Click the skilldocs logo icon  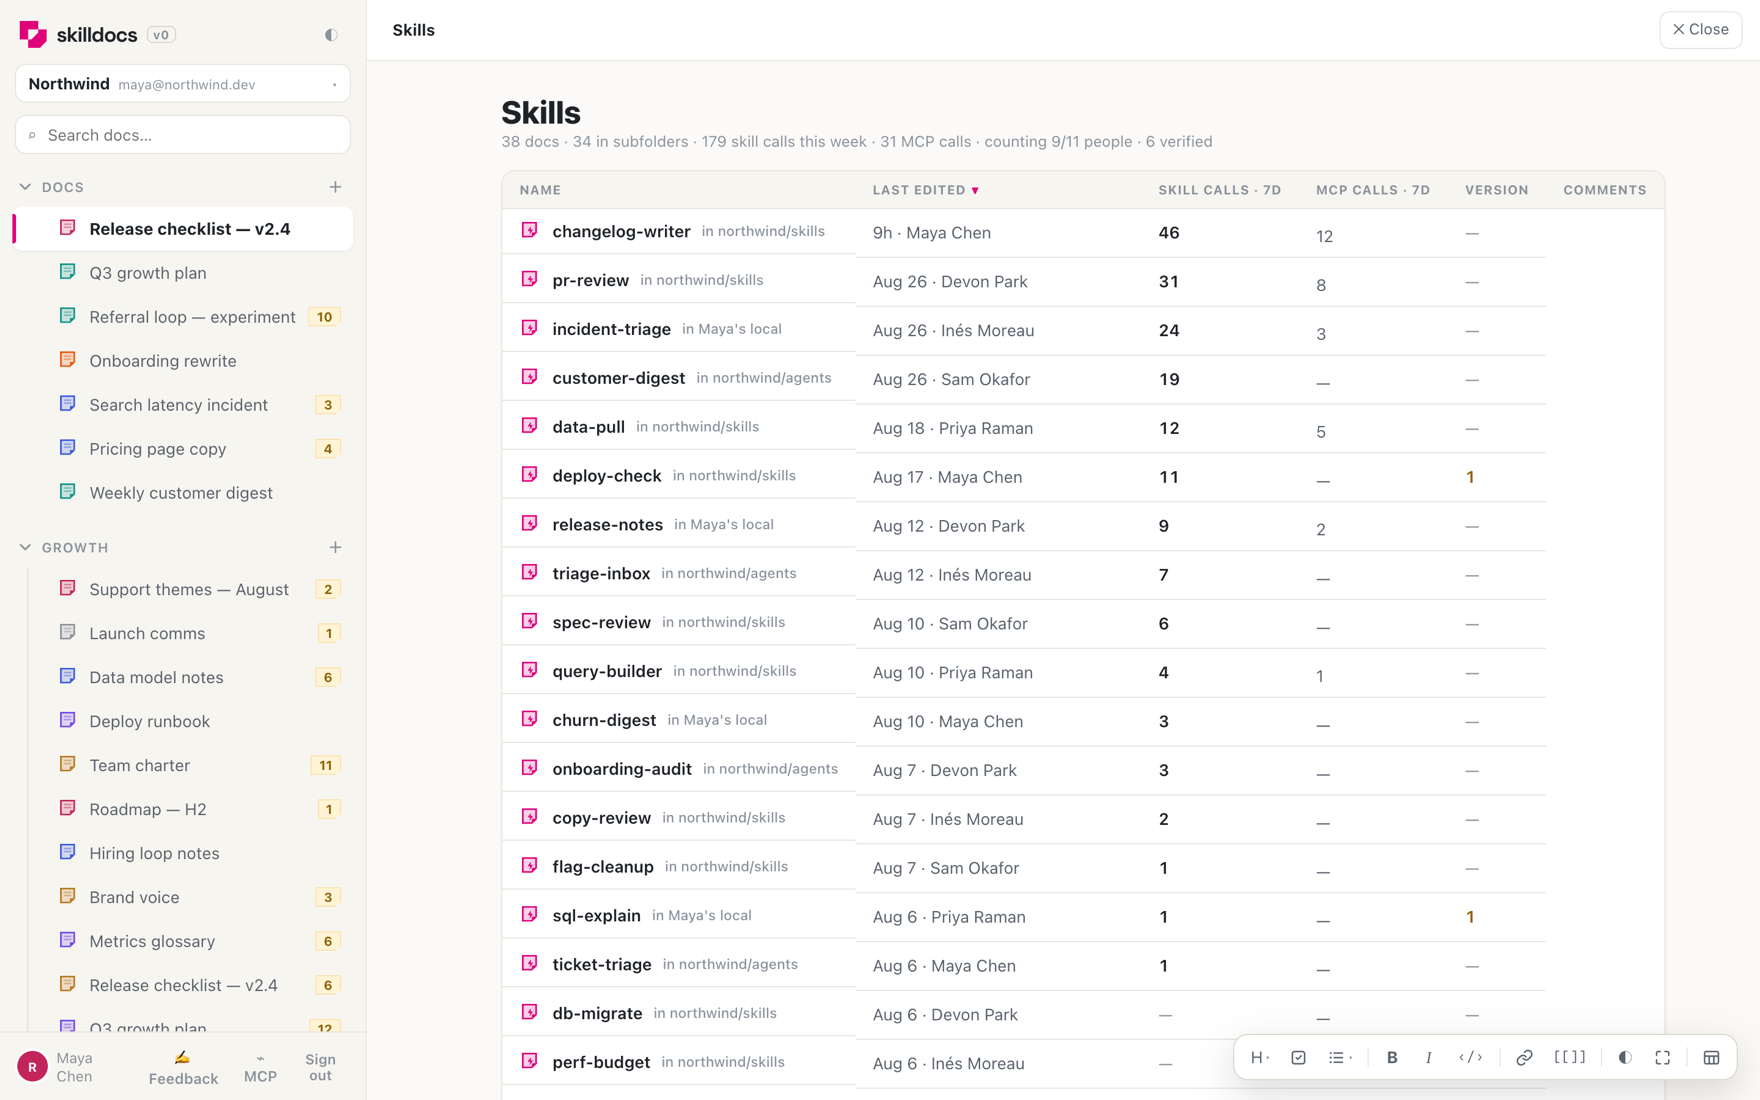point(33,34)
